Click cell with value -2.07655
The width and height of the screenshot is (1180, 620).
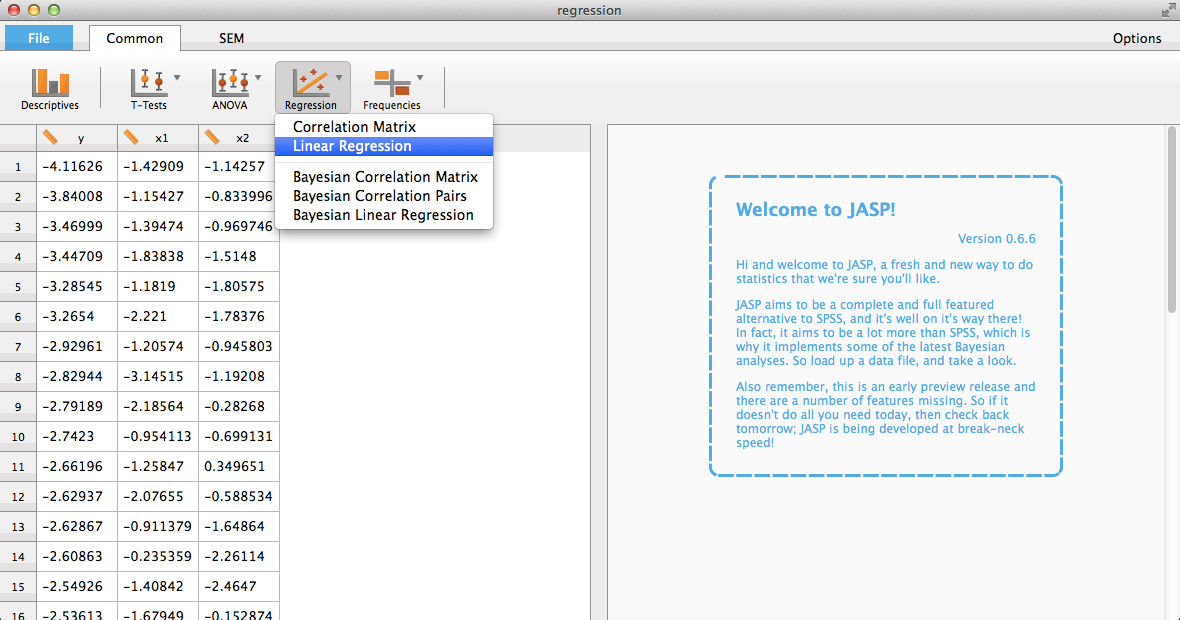[158, 497]
